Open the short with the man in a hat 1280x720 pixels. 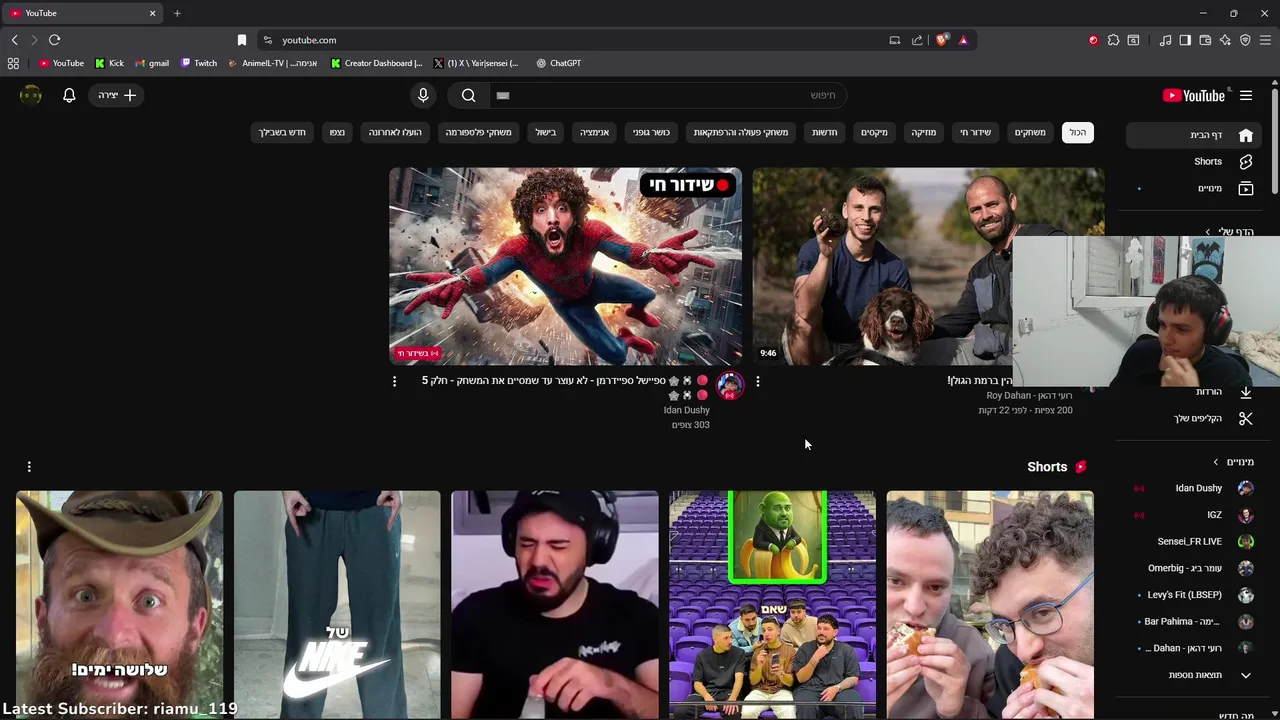click(x=119, y=604)
